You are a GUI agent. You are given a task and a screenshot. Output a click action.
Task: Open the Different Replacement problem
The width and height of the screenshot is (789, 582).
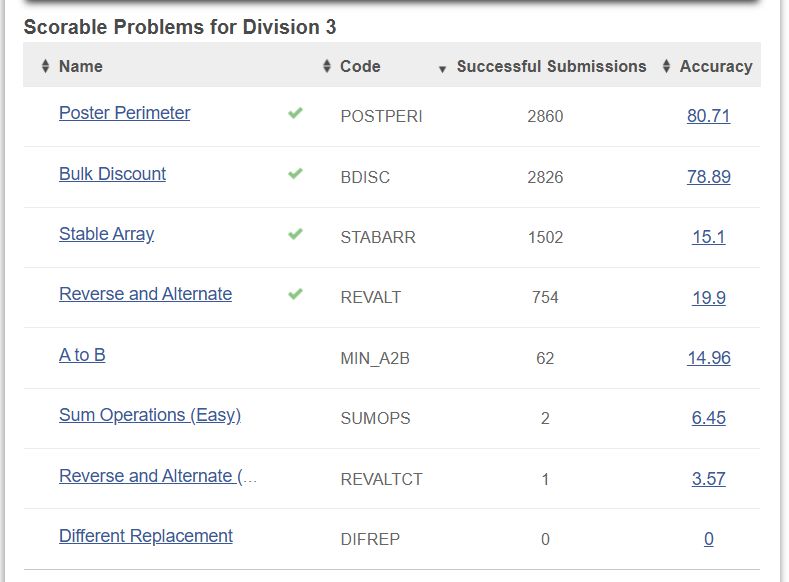click(x=145, y=536)
